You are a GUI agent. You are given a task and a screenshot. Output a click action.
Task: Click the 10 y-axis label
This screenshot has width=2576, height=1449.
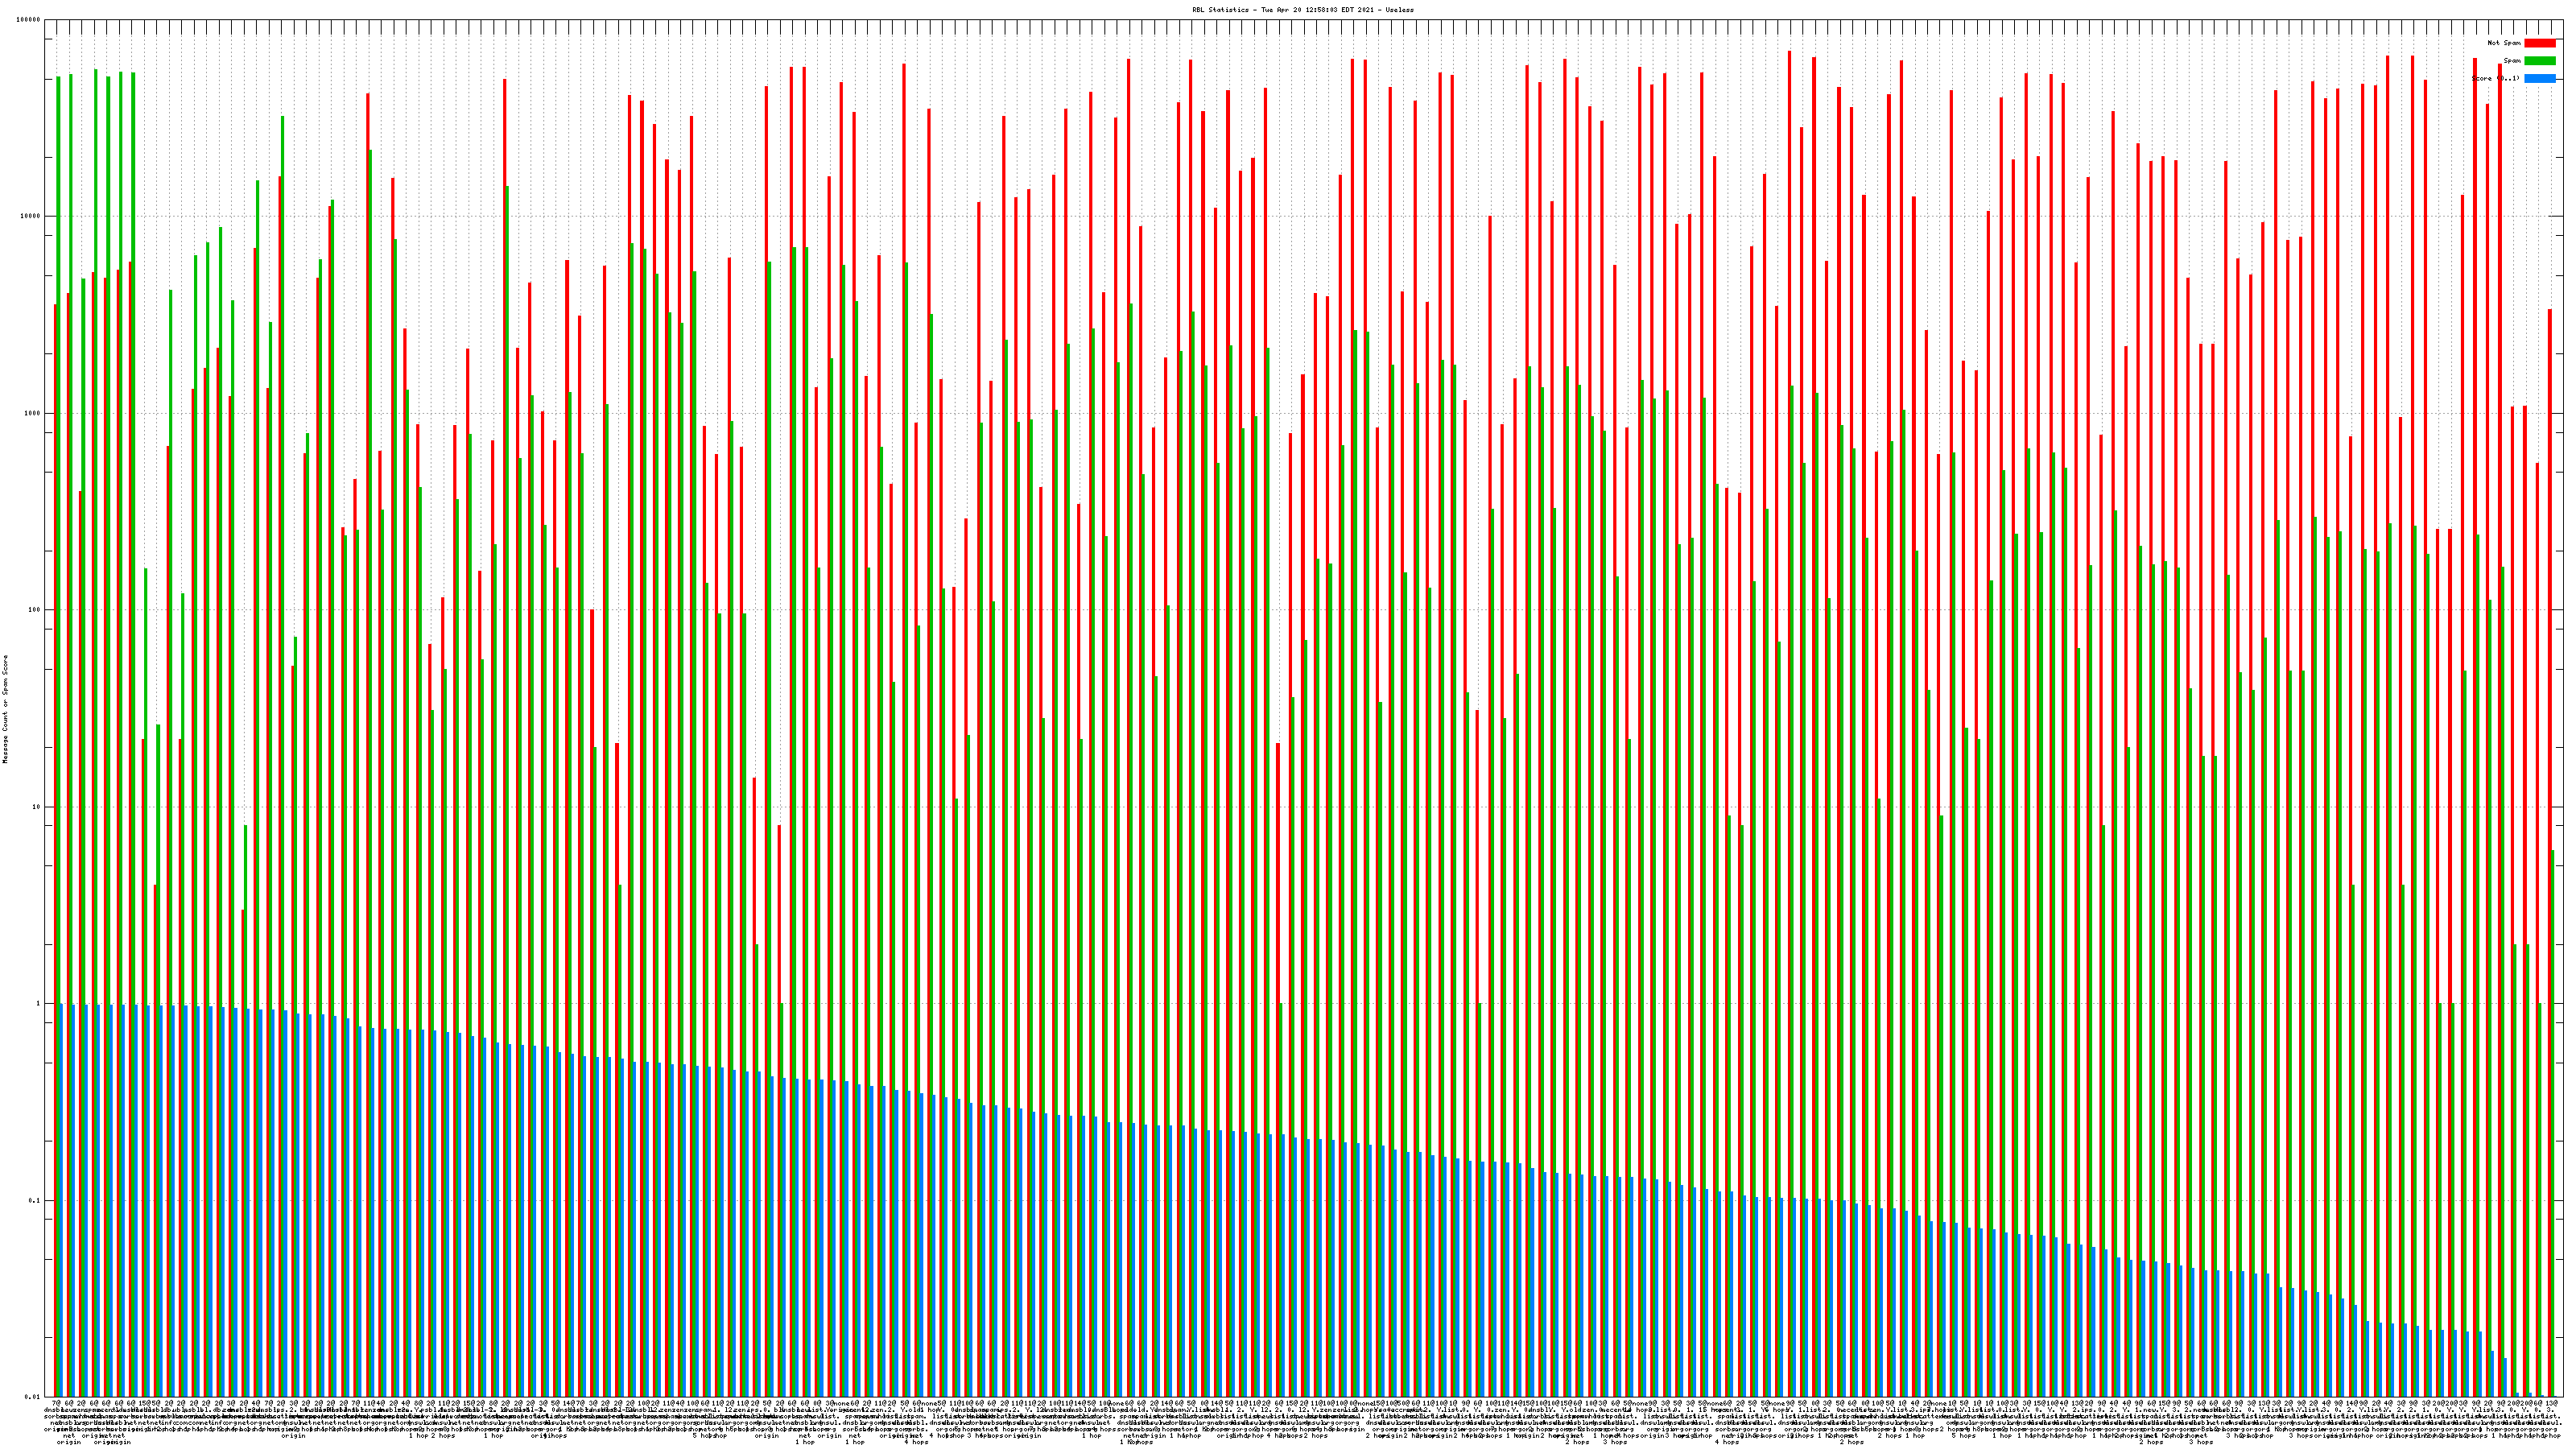pos(37,807)
